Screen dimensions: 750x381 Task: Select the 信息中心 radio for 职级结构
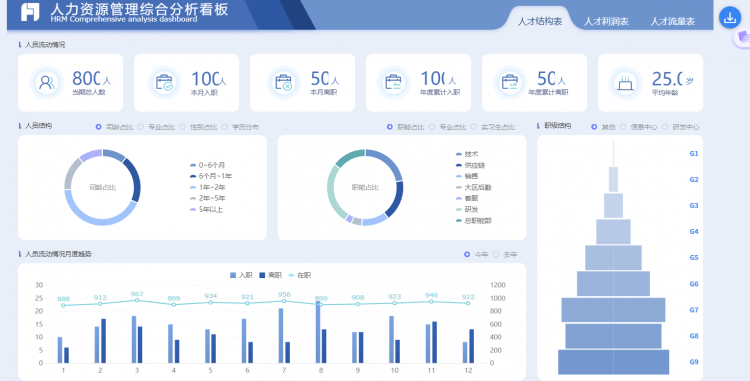[623, 127]
